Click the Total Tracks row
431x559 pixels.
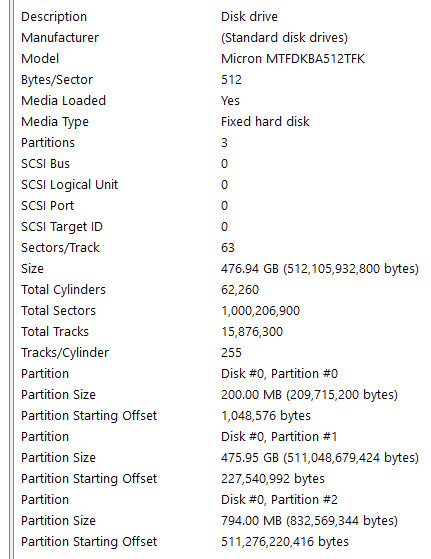(222, 332)
